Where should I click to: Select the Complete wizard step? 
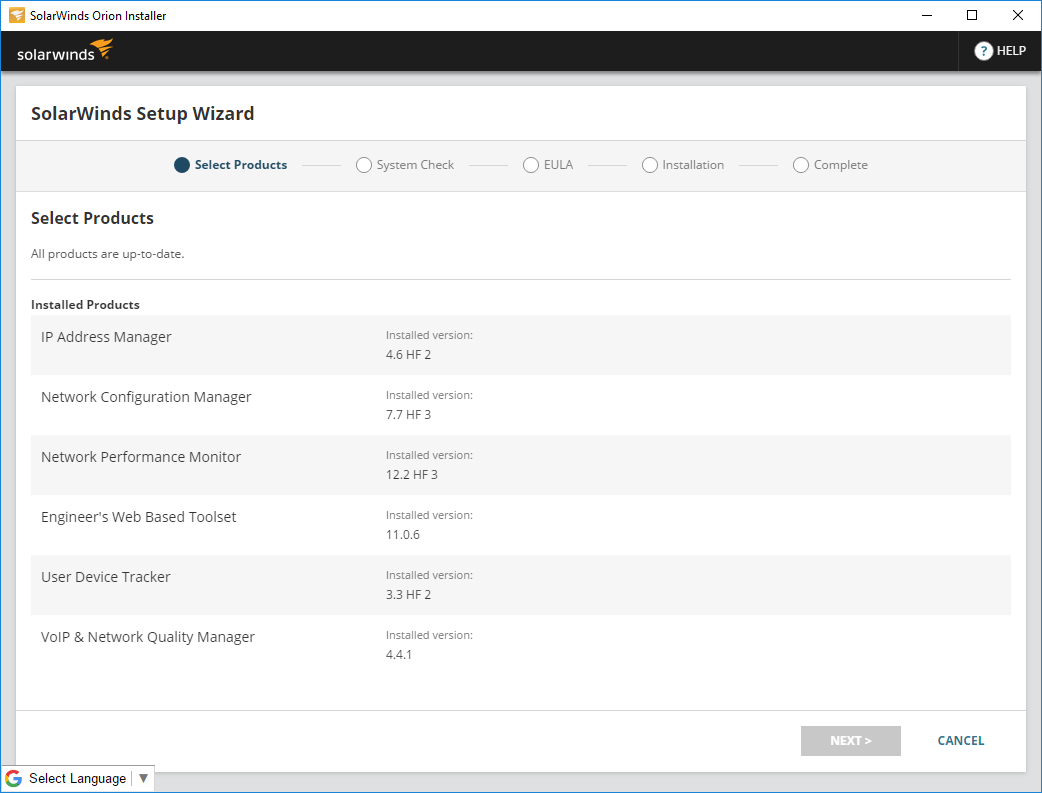tap(830, 165)
